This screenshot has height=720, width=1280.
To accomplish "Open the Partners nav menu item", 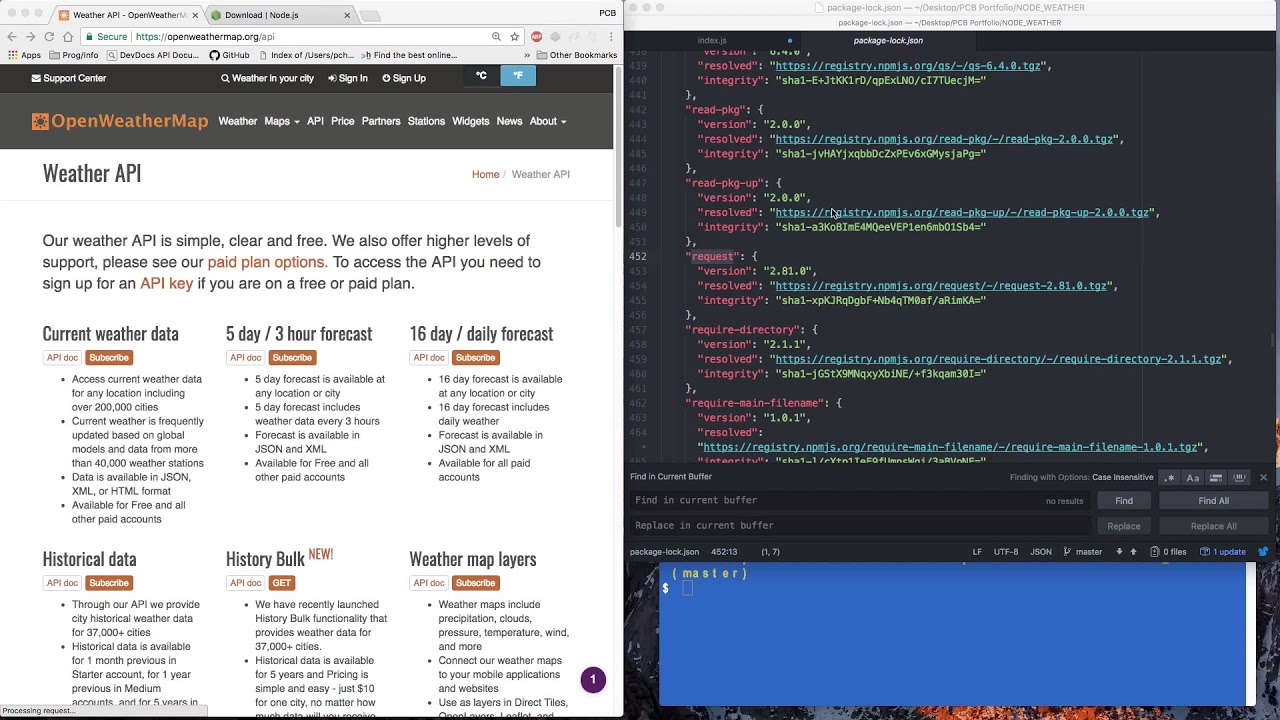I will click(x=381, y=121).
